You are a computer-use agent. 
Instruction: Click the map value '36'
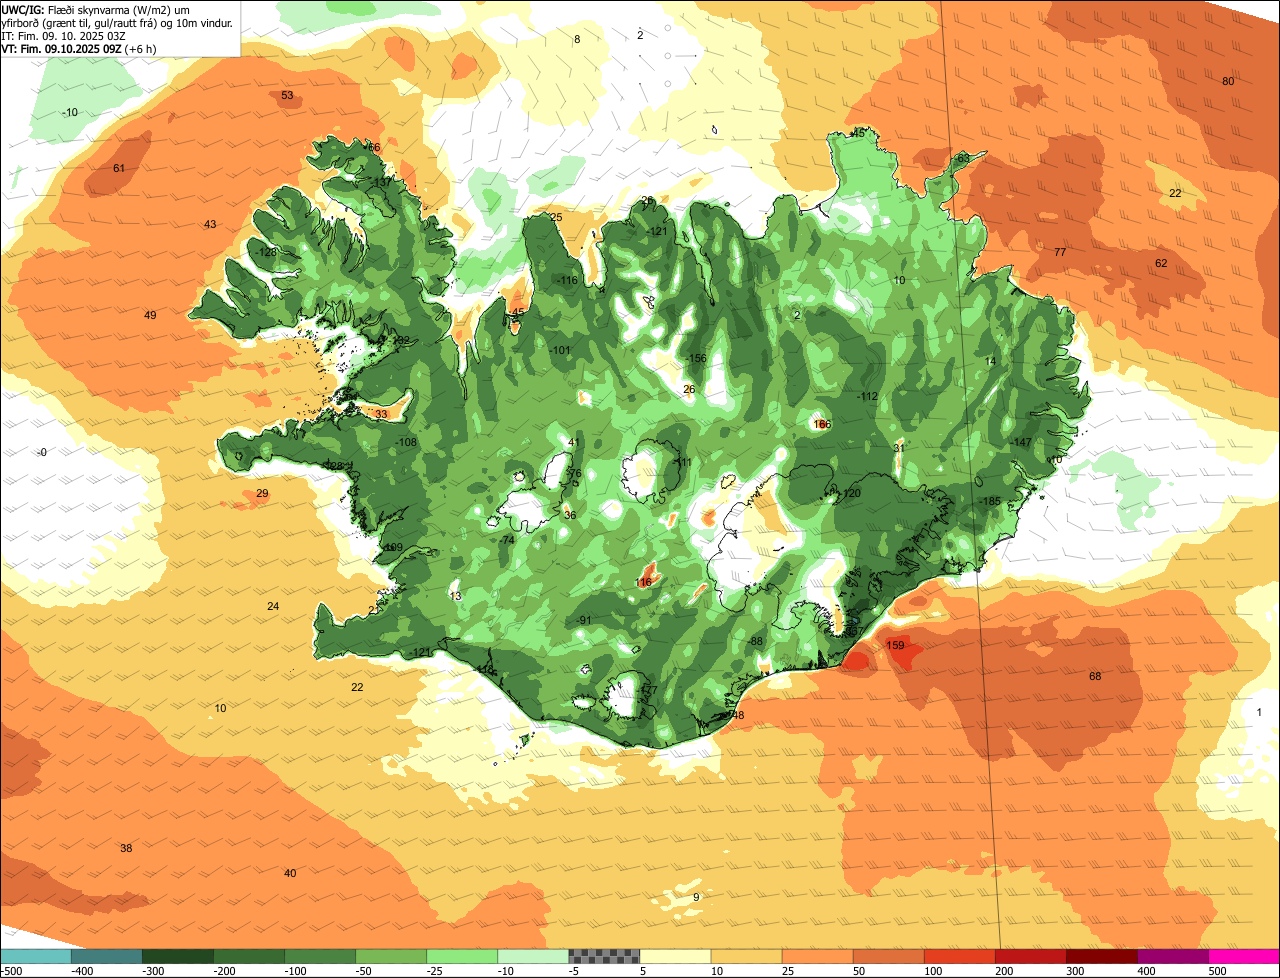(570, 515)
